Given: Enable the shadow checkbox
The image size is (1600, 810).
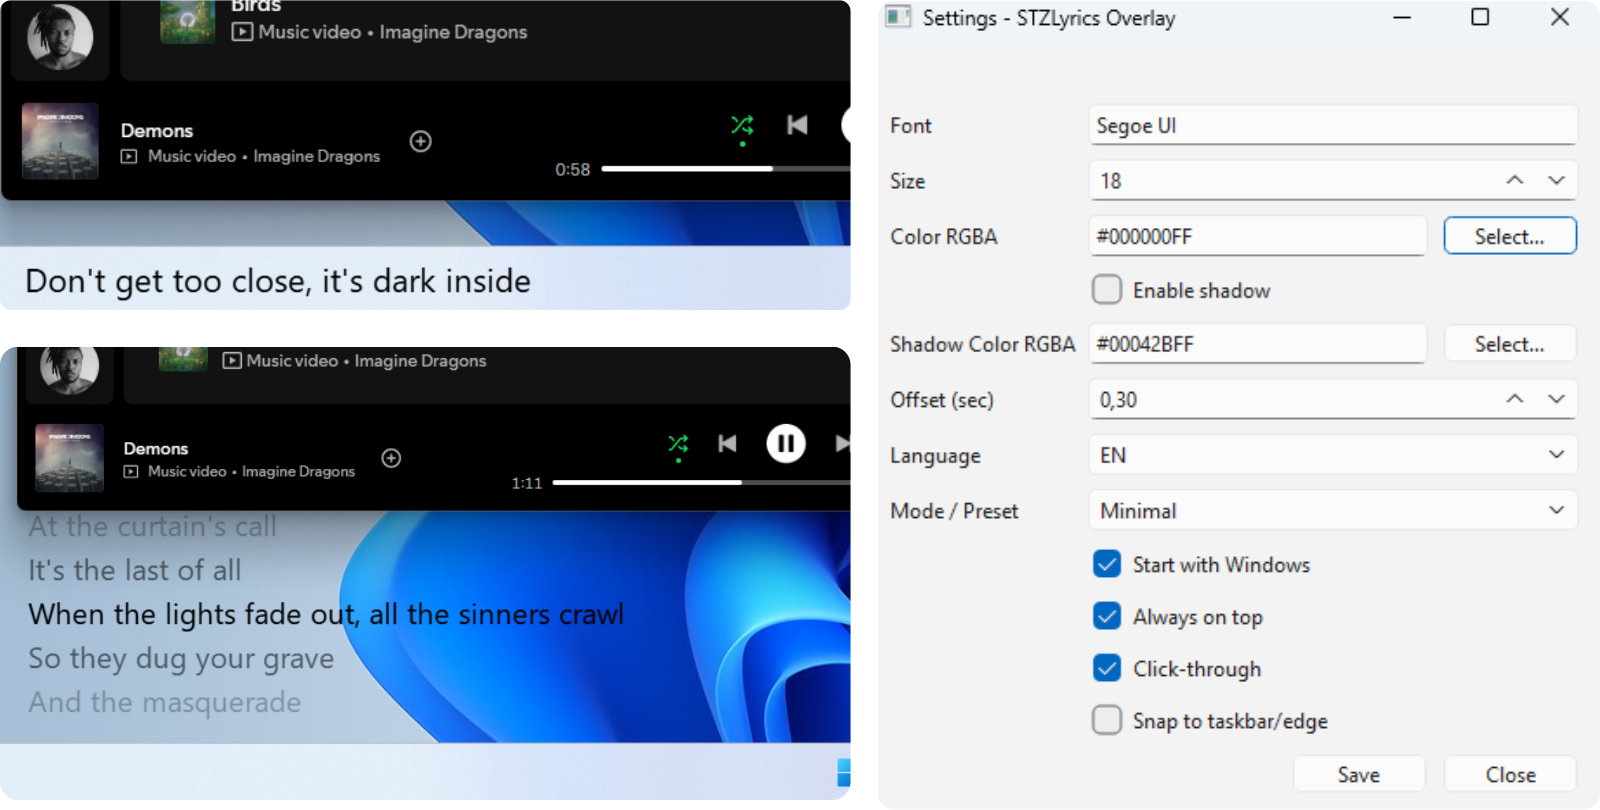Looking at the screenshot, I should click(x=1107, y=290).
